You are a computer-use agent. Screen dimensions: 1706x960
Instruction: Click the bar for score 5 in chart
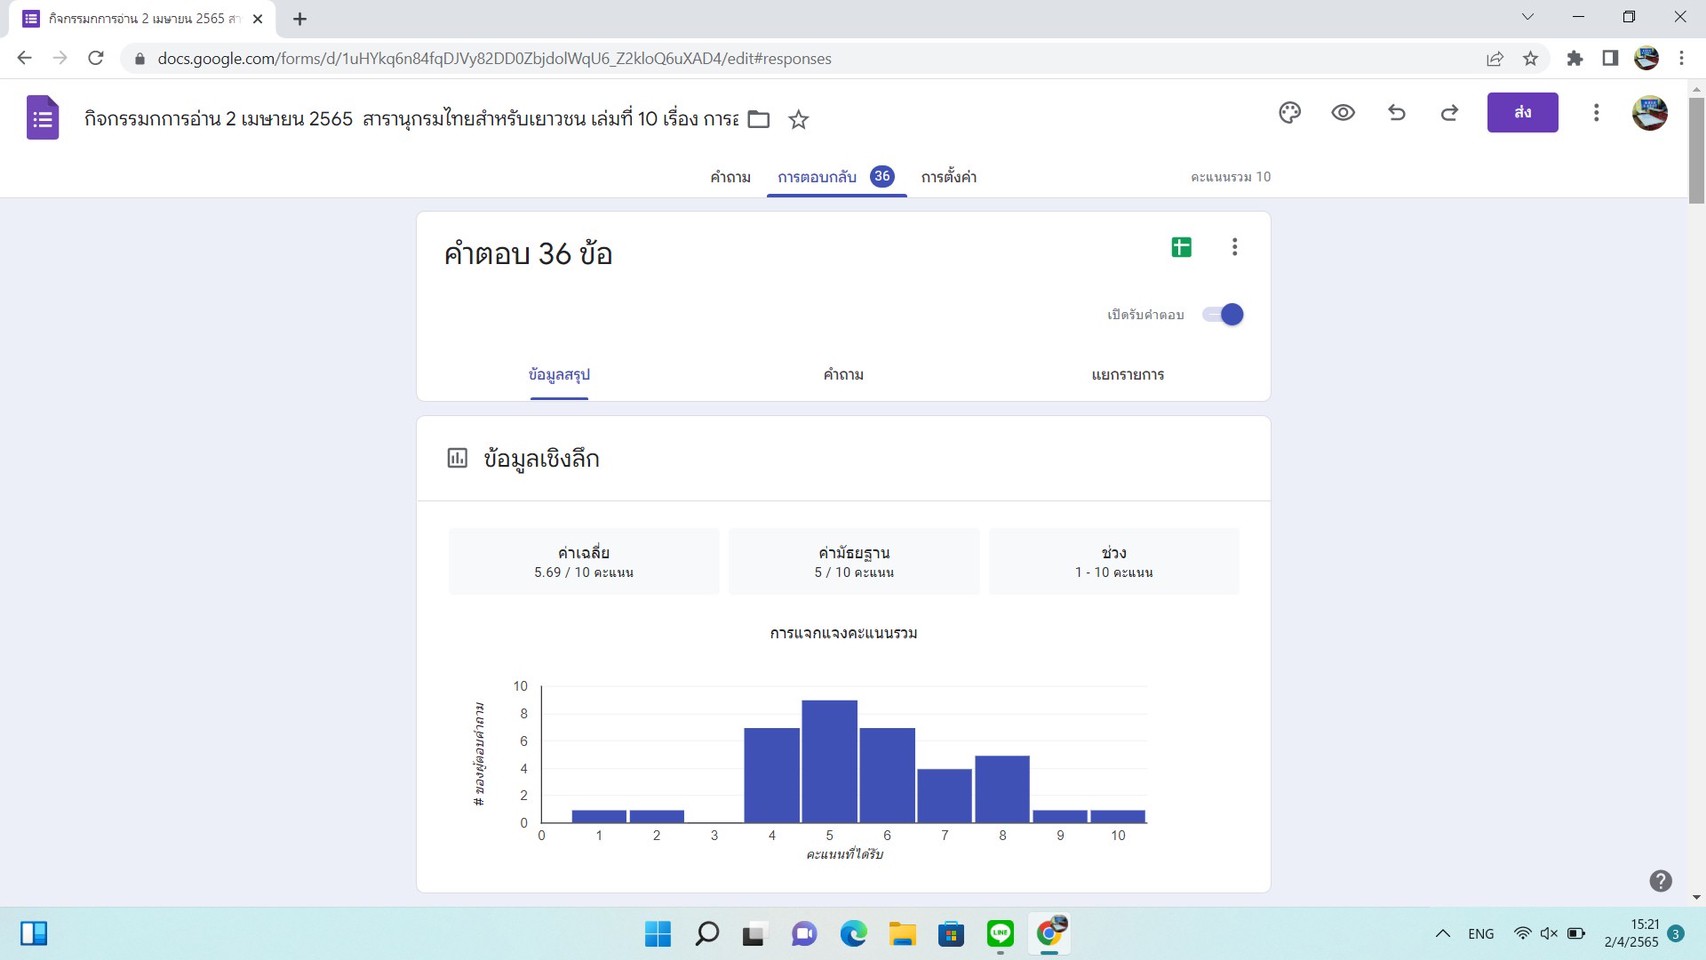[x=829, y=762]
